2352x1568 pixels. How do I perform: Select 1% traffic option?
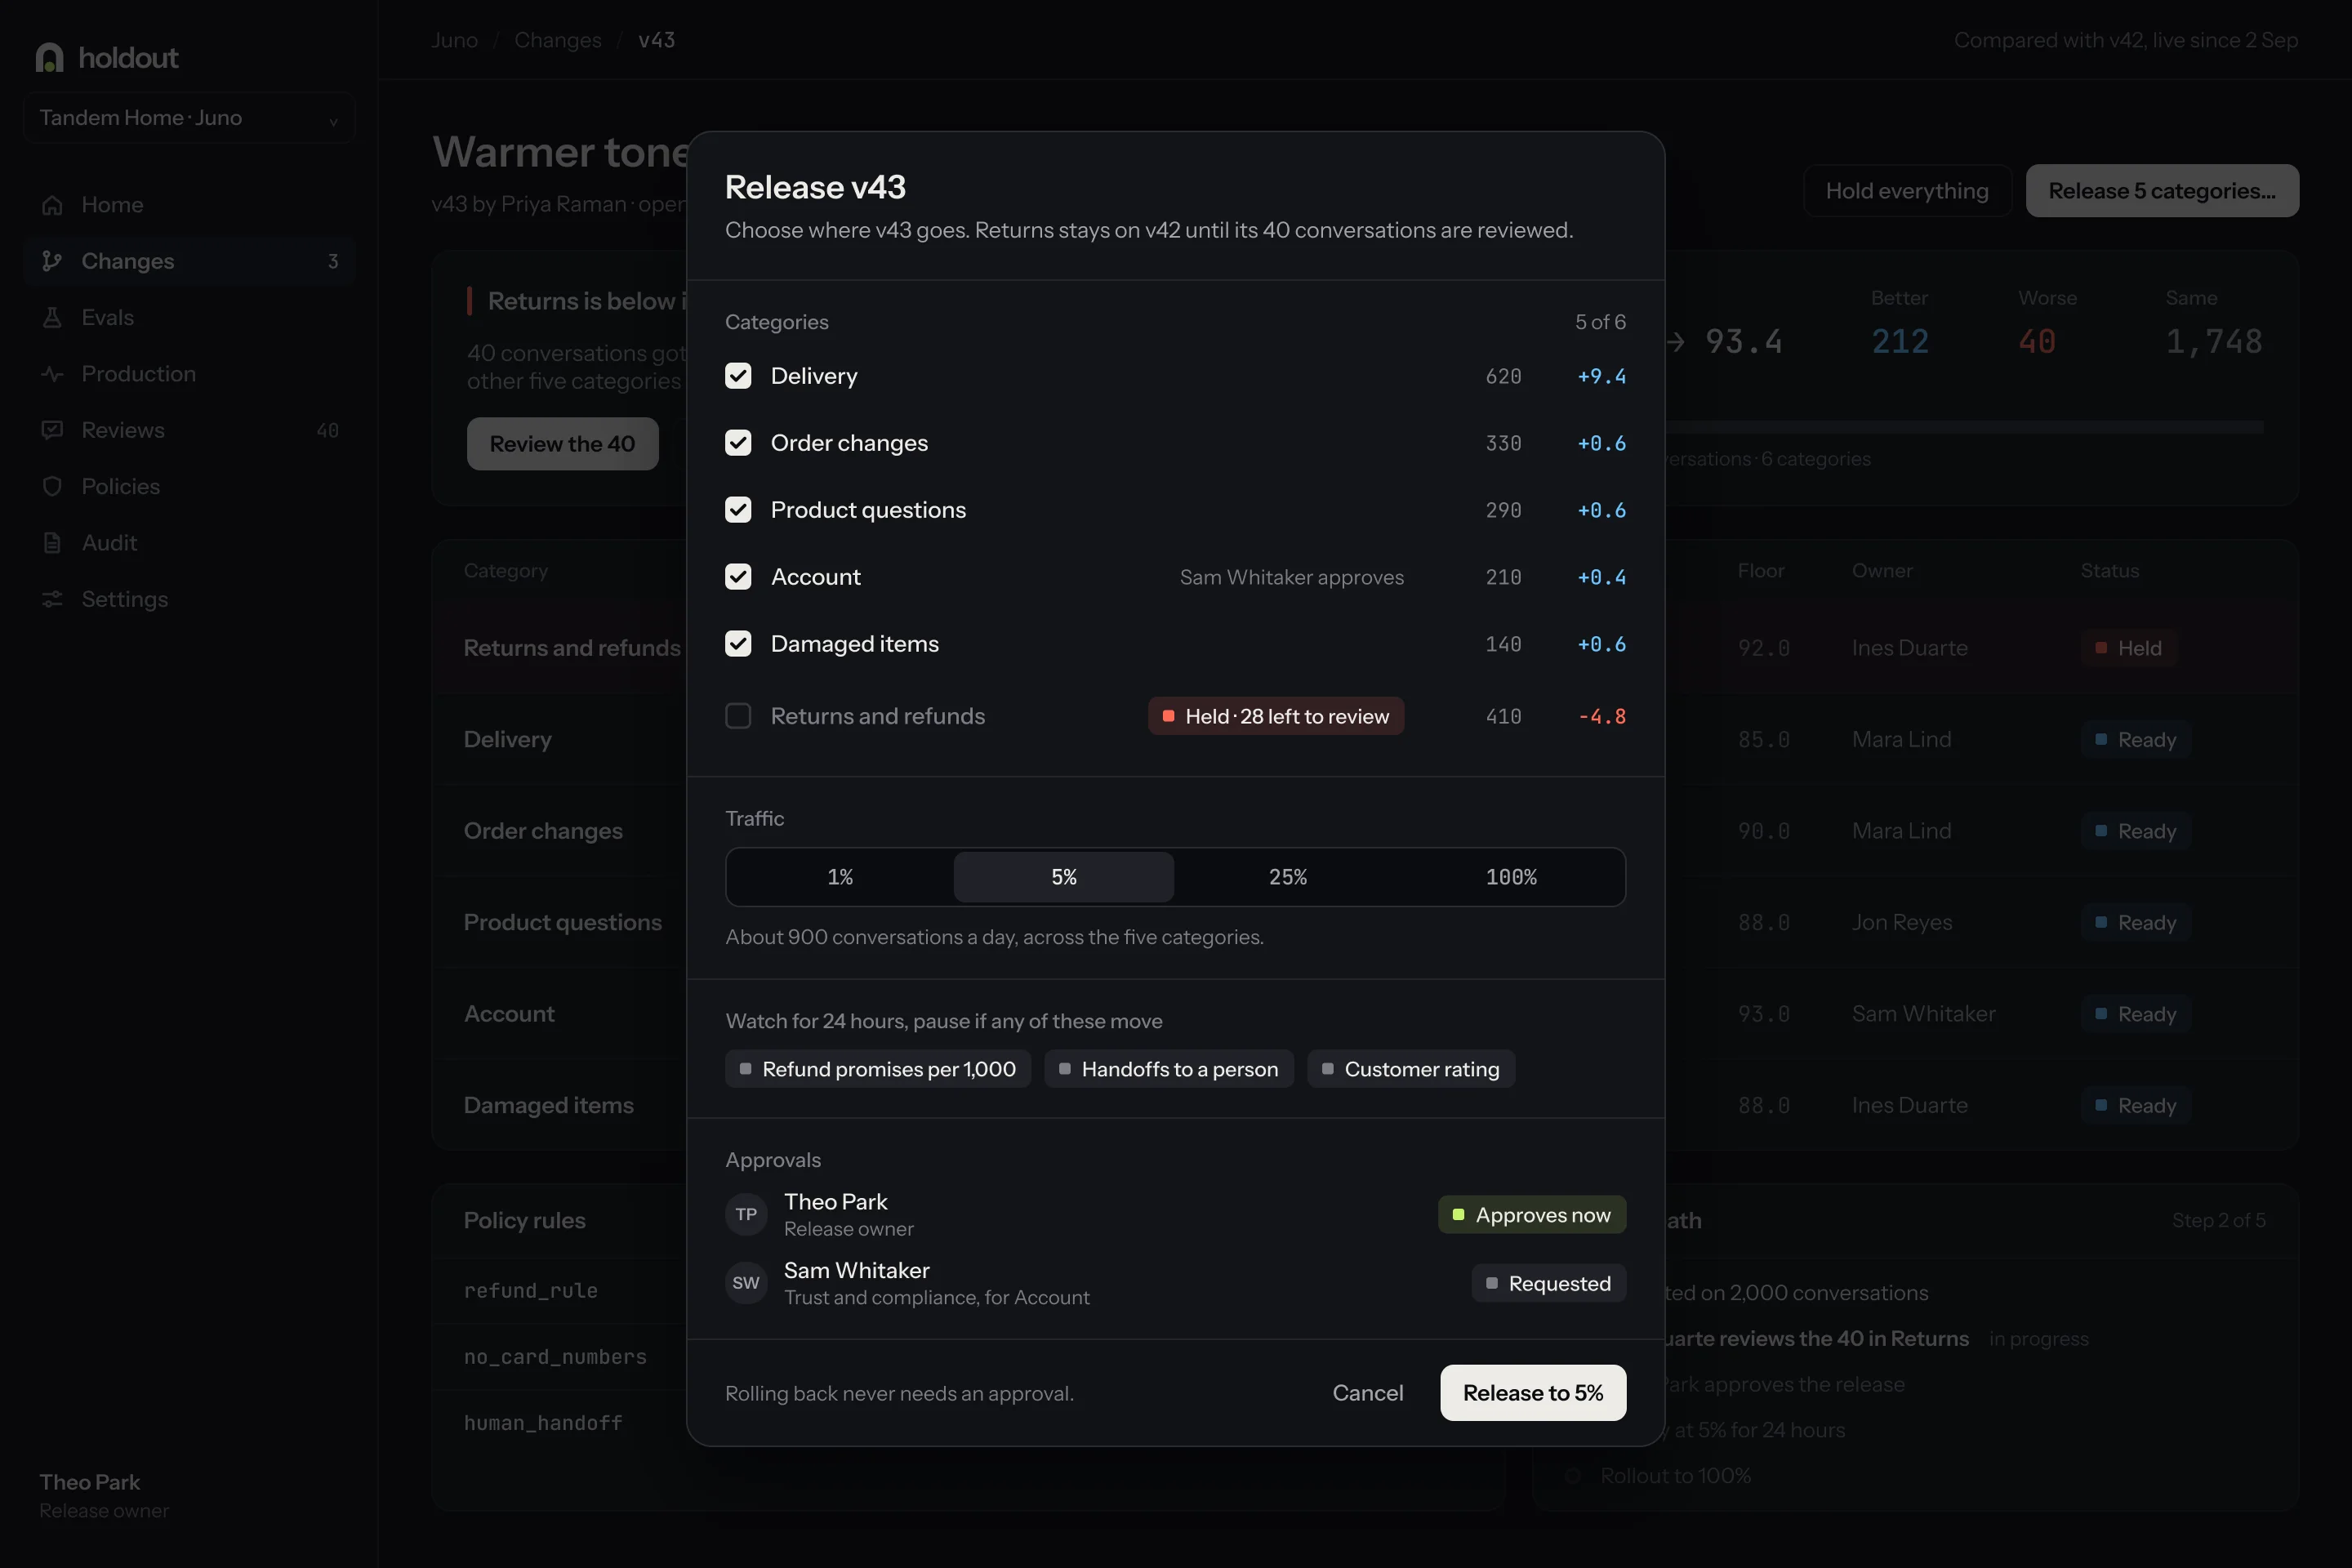840,877
